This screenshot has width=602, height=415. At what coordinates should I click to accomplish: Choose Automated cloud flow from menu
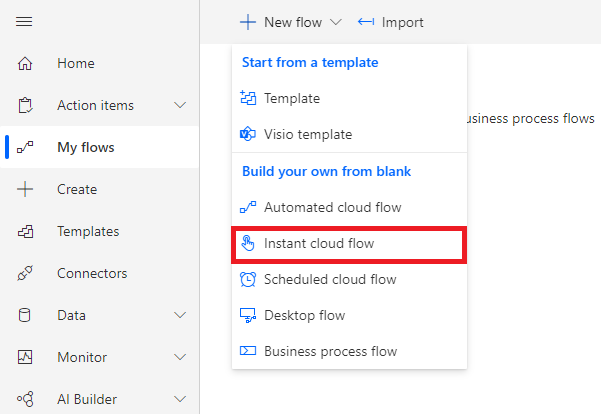(x=349, y=207)
